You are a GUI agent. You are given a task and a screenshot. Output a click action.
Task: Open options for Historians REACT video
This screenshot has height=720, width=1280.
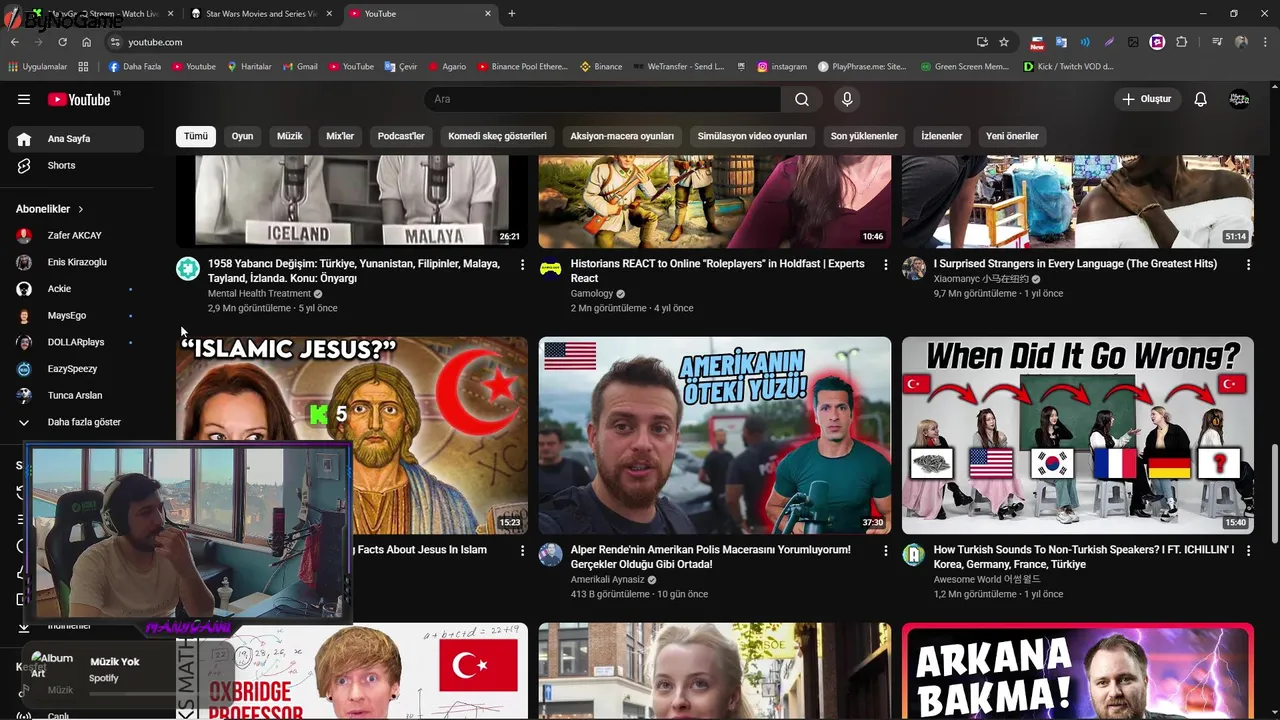pyautogui.click(x=885, y=265)
